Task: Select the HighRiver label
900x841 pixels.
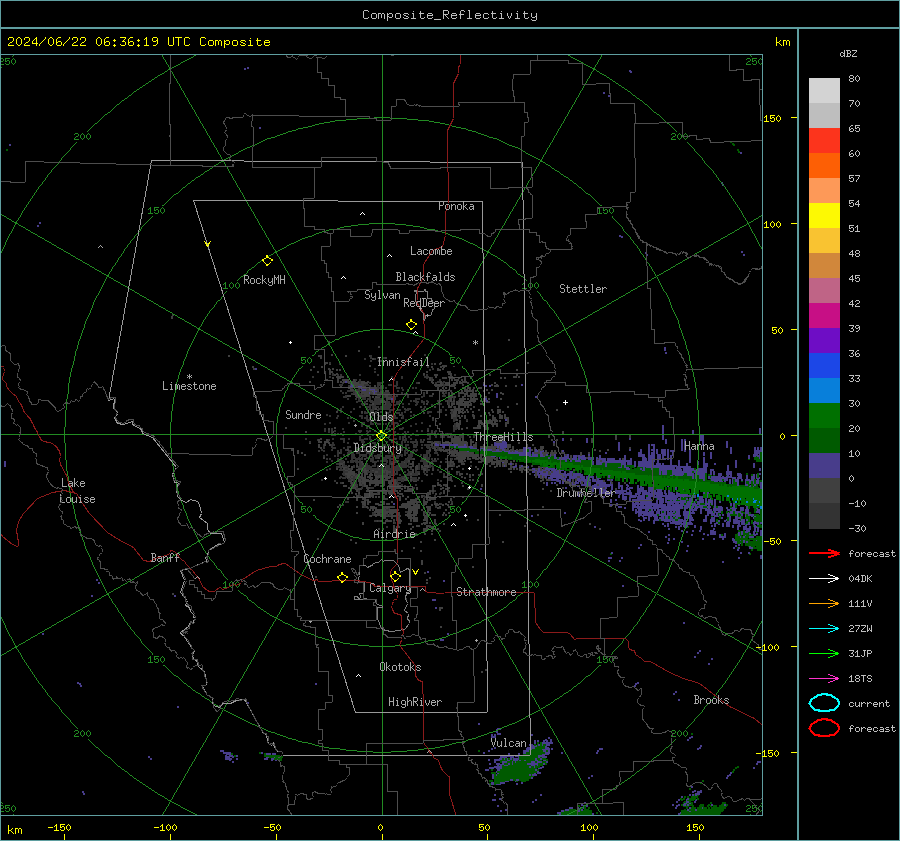Action: pos(415,702)
